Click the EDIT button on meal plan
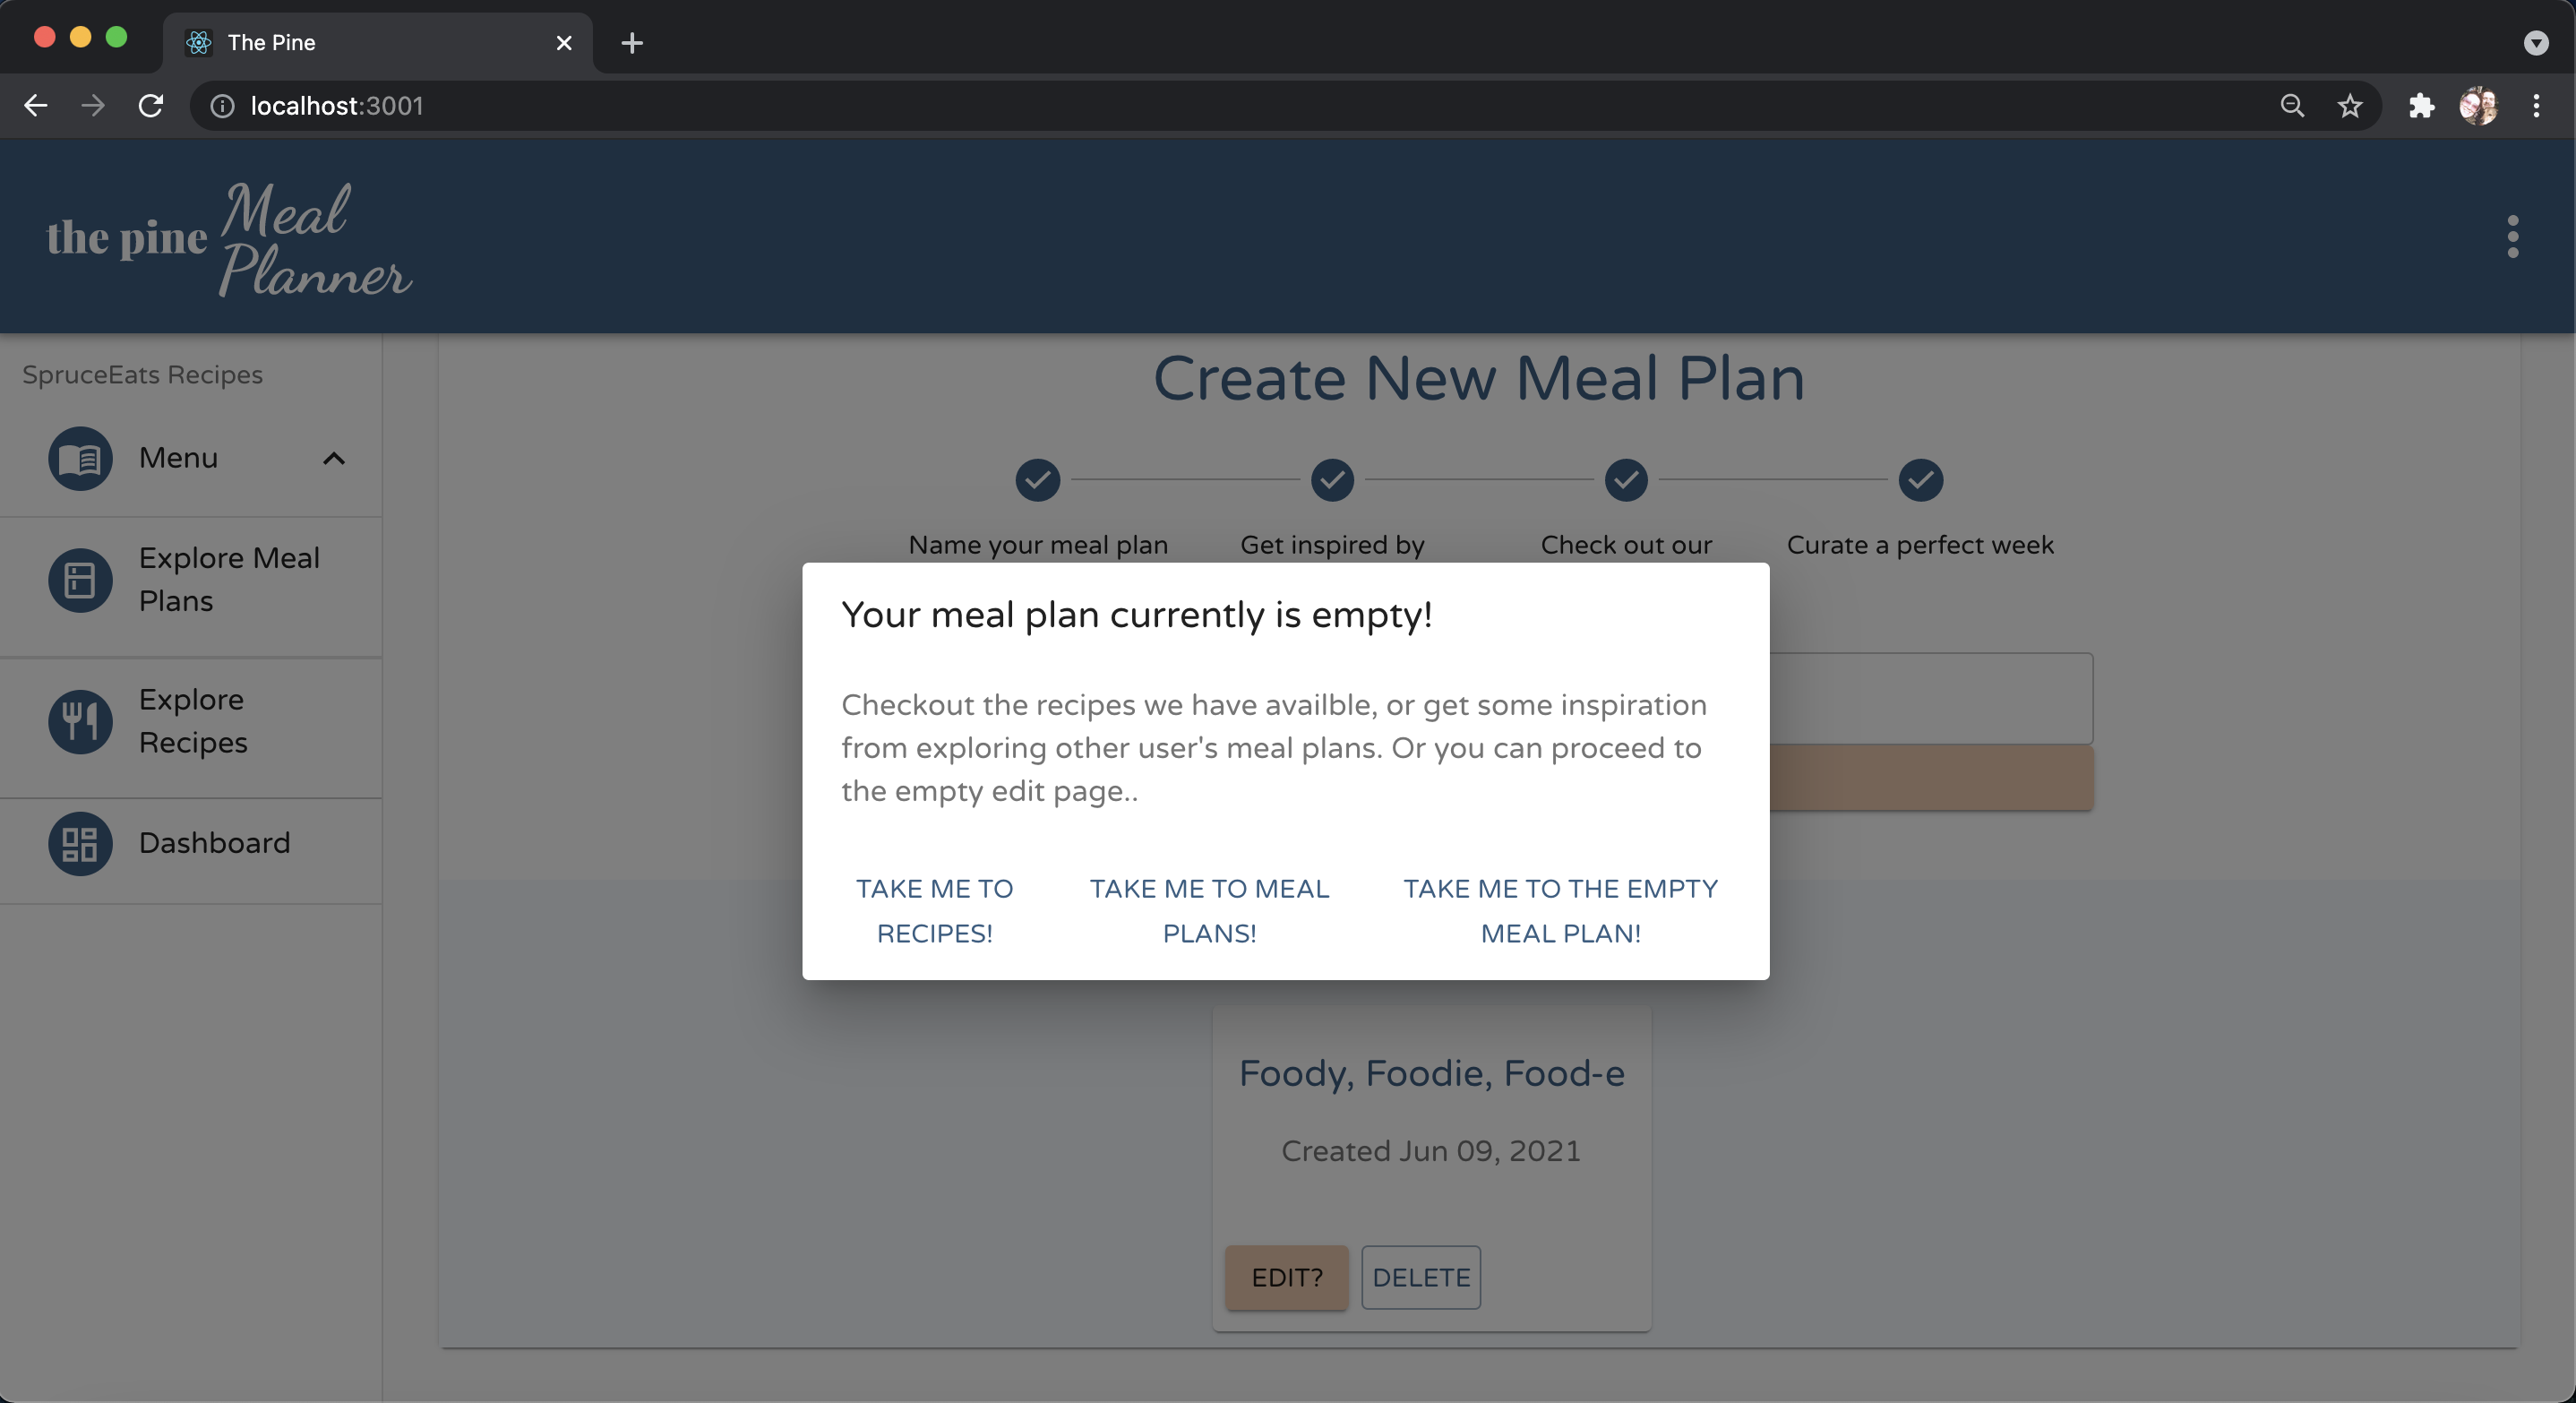 pos(1286,1277)
